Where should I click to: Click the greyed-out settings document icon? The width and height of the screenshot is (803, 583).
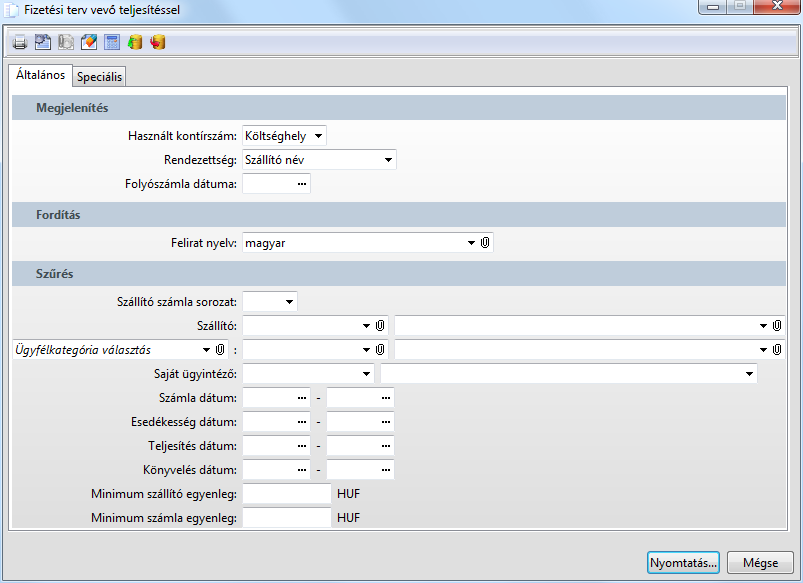coord(66,42)
